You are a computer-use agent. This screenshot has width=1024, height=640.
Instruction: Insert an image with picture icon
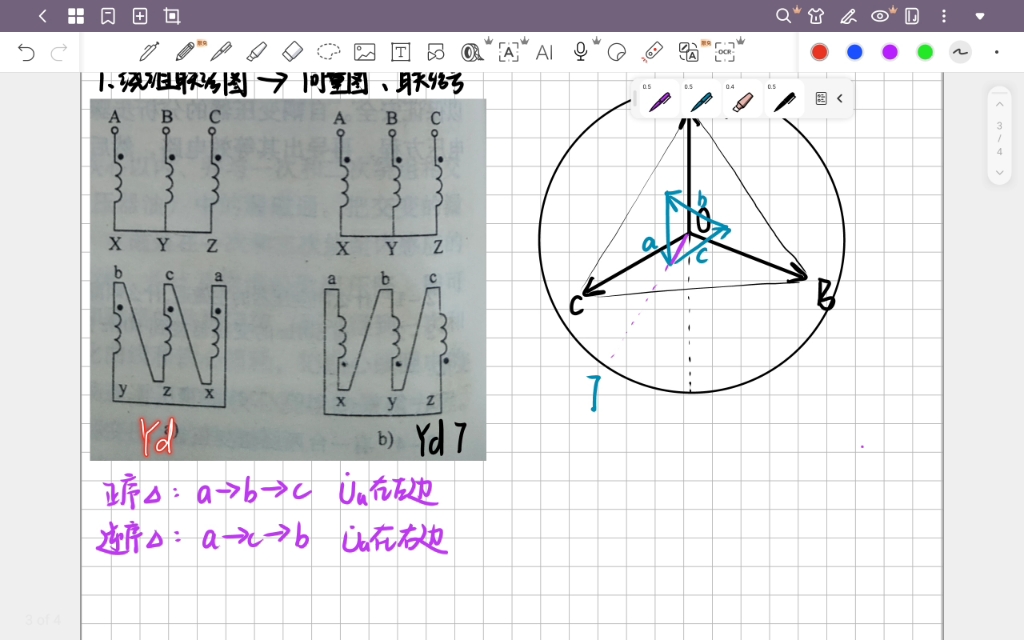pos(364,52)
